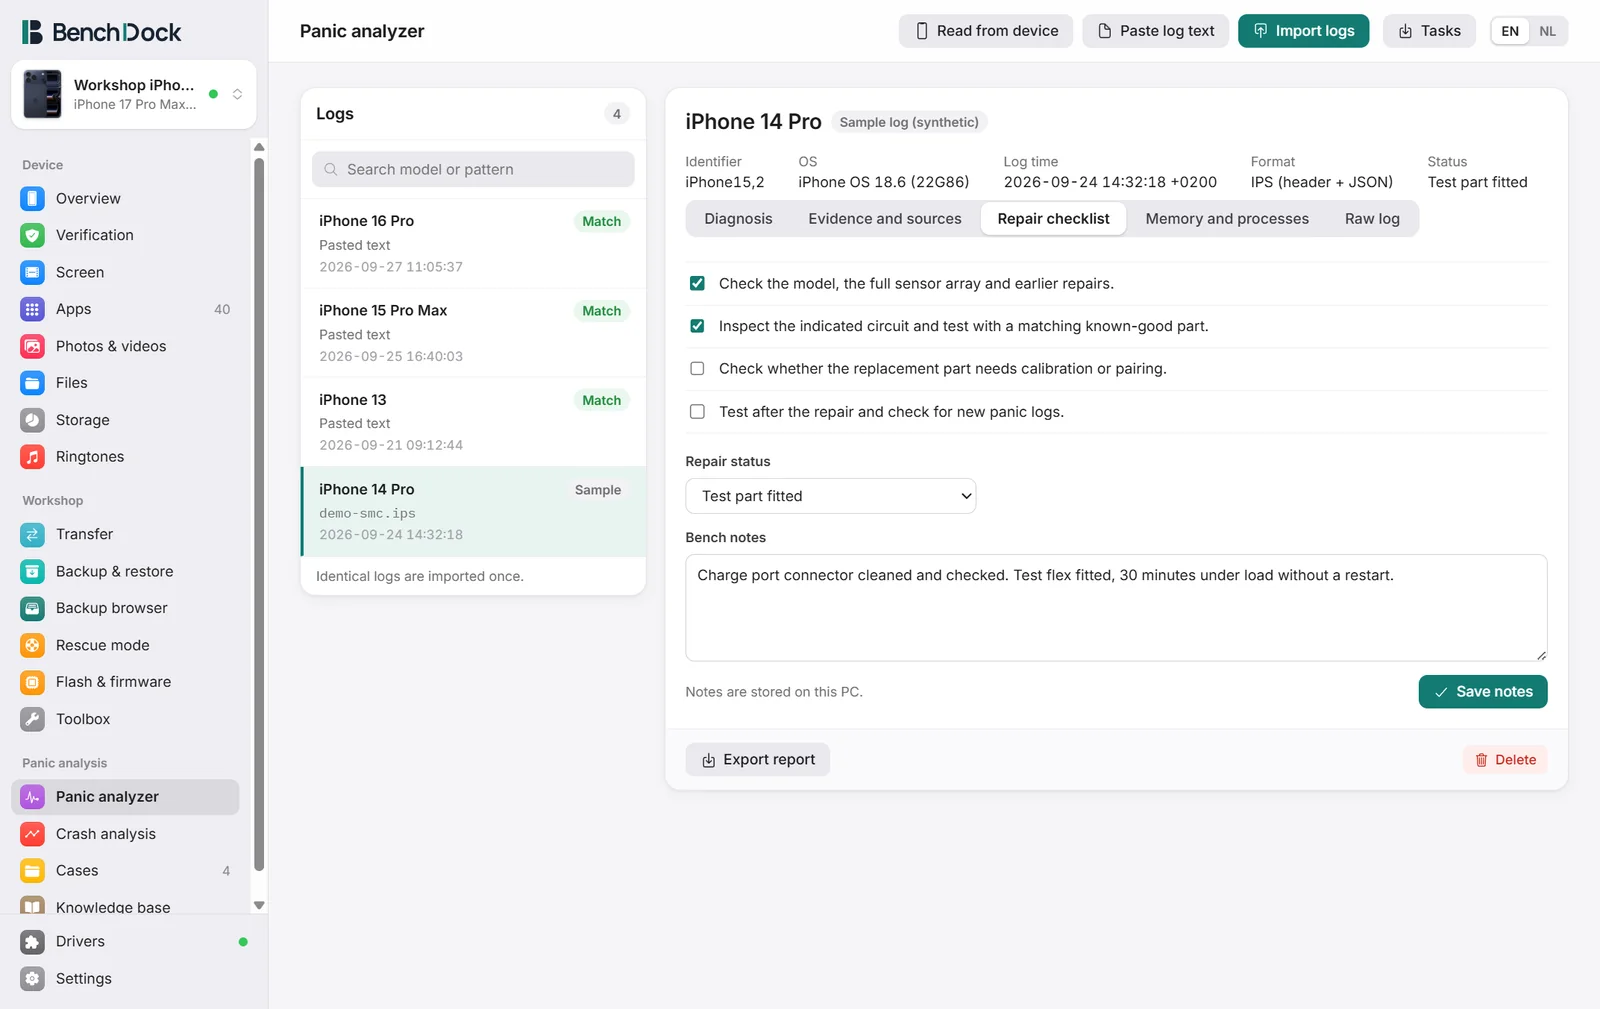Open Knowledge base in sidebar
The height and width of the screenshot is (1009, 1600).
pyautogui.click(x=125, y=906)
